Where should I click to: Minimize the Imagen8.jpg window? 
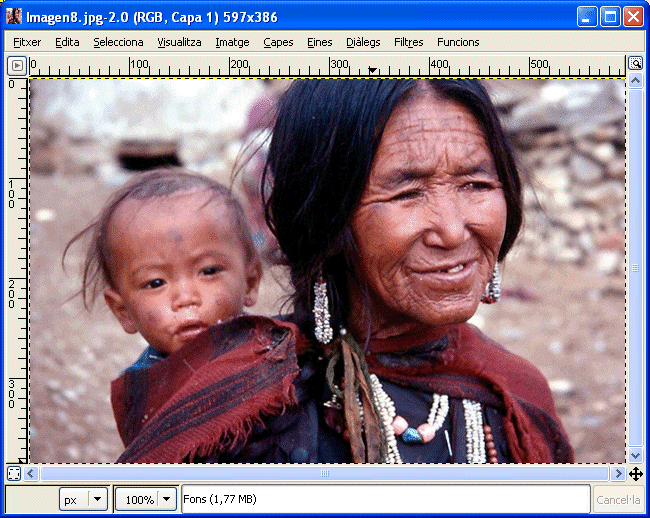coord(587,17)
